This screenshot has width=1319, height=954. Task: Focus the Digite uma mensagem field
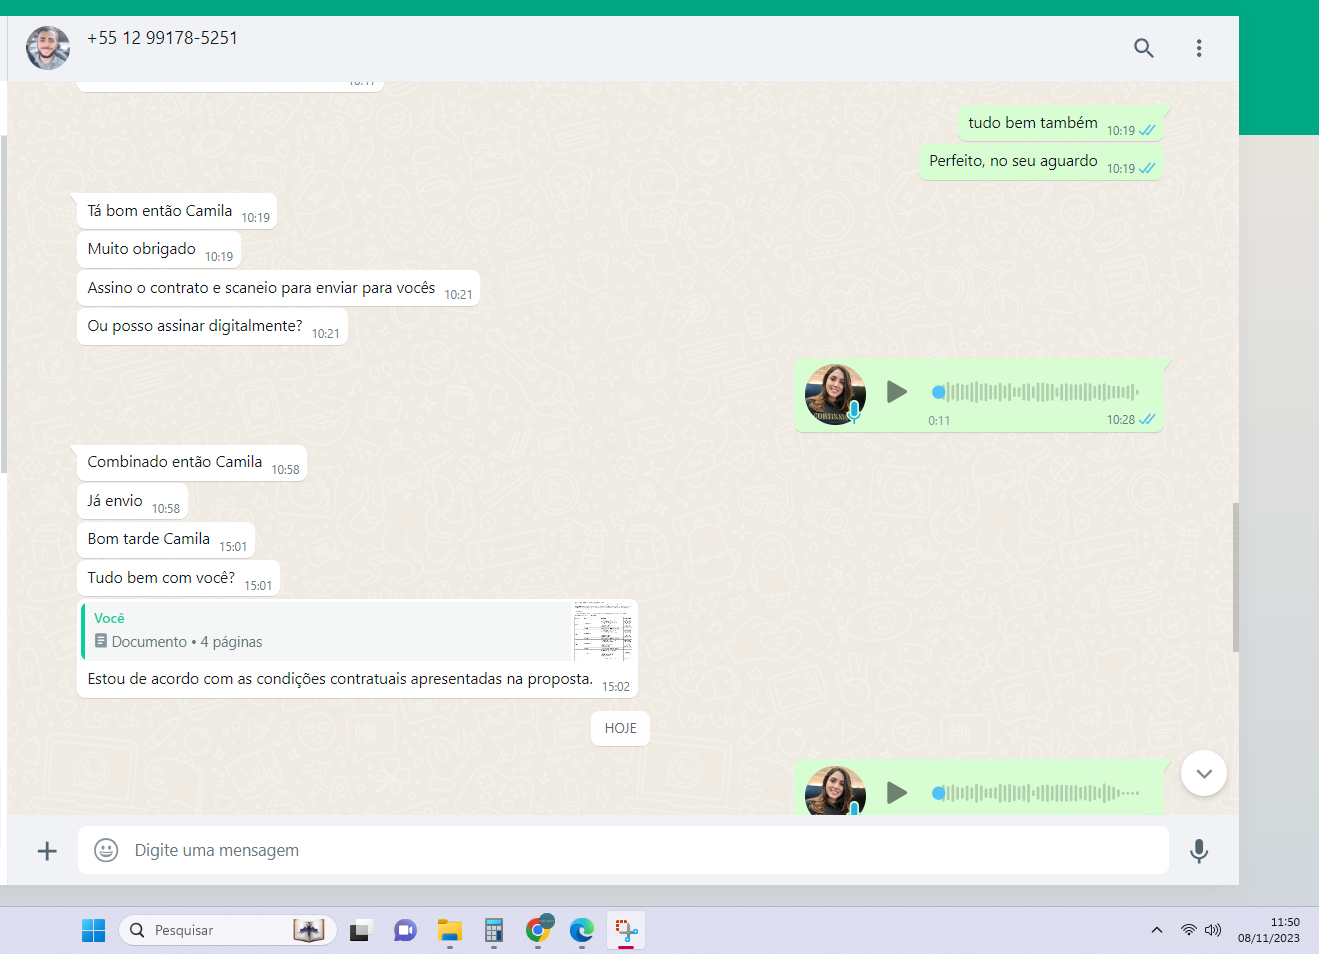(623, 850)
